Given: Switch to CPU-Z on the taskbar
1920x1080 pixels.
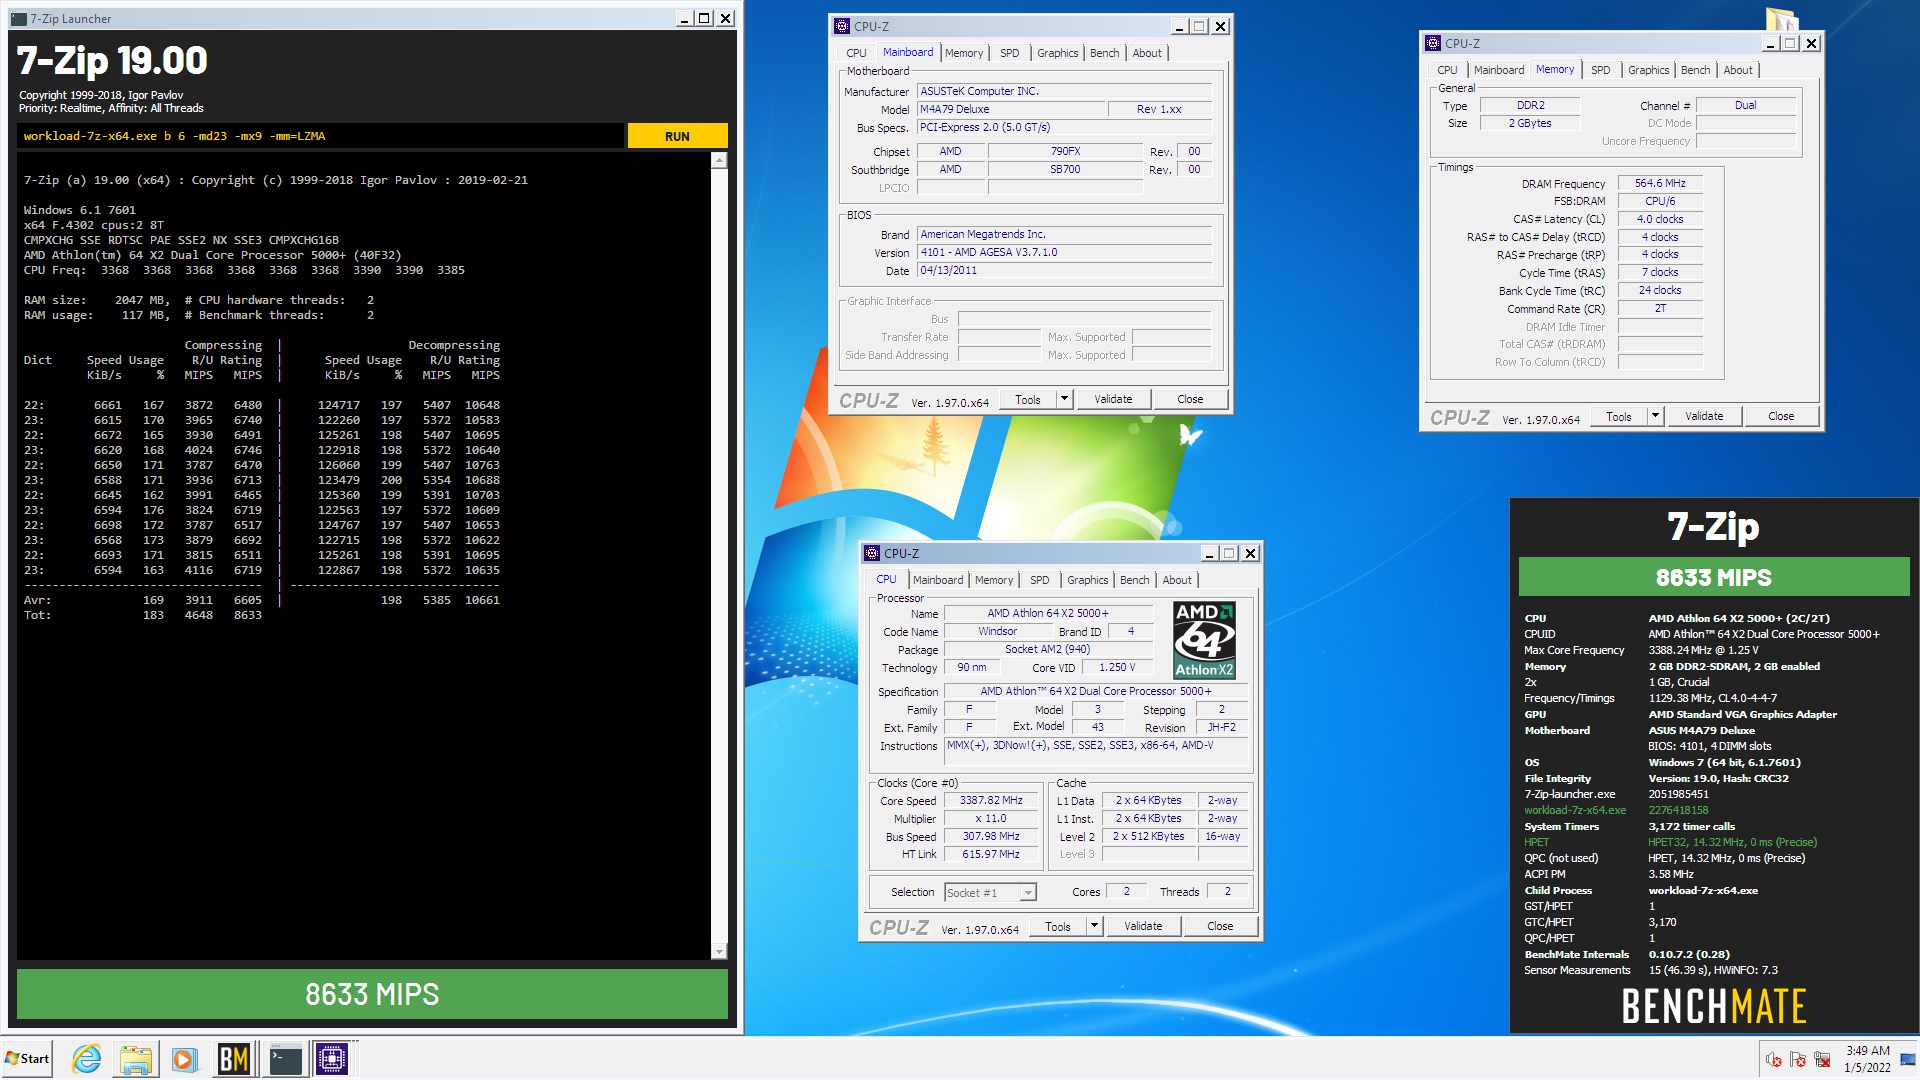Looking at the screenshot, I should pos(332,1058).
